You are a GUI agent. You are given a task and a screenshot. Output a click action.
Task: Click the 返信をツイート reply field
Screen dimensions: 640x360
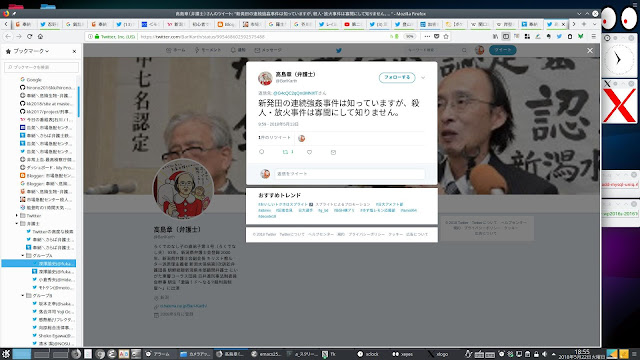point(349,174)
